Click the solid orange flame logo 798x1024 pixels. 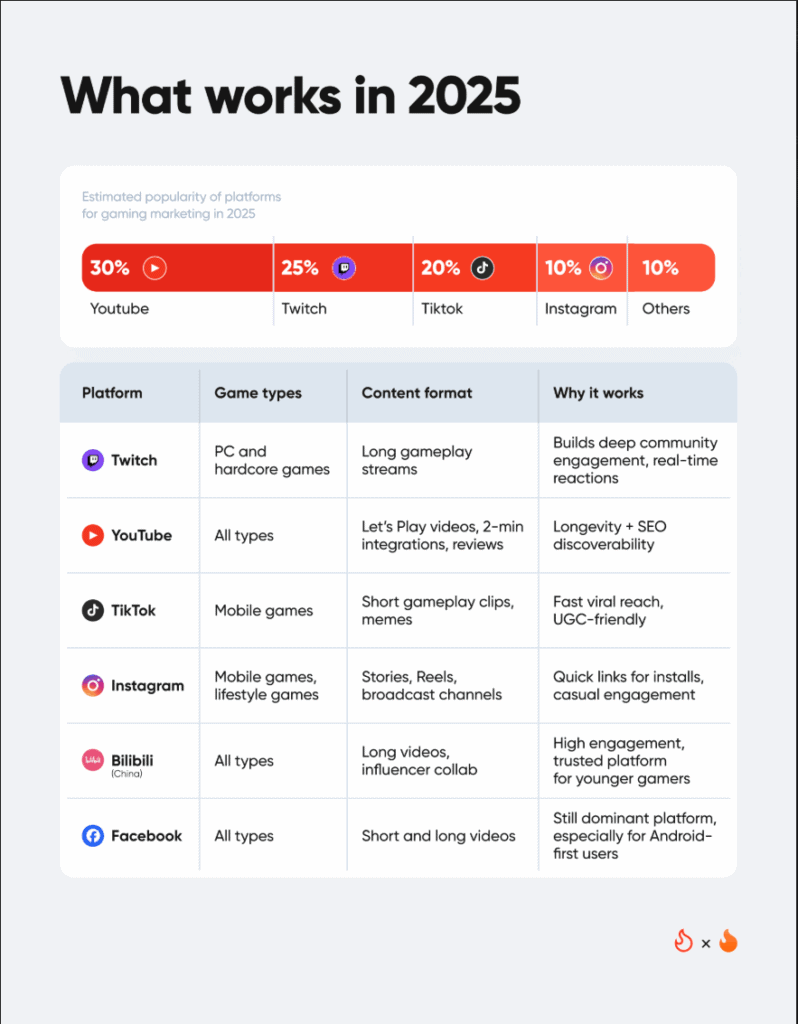(728, 942)
